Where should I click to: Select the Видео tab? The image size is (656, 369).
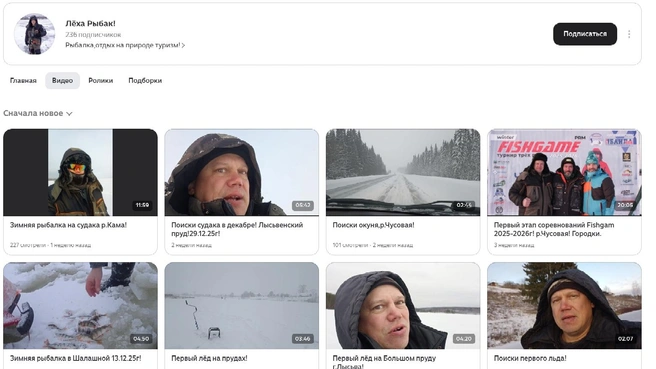(62, 80)
